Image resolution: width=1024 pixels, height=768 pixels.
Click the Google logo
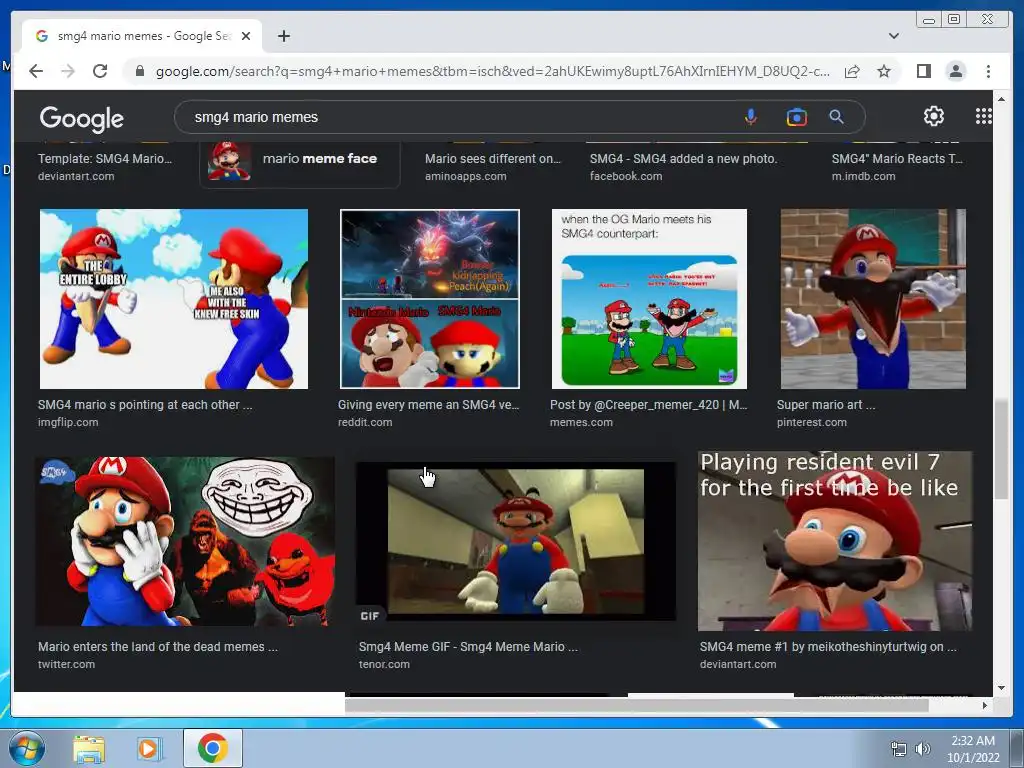coord(82,118)
